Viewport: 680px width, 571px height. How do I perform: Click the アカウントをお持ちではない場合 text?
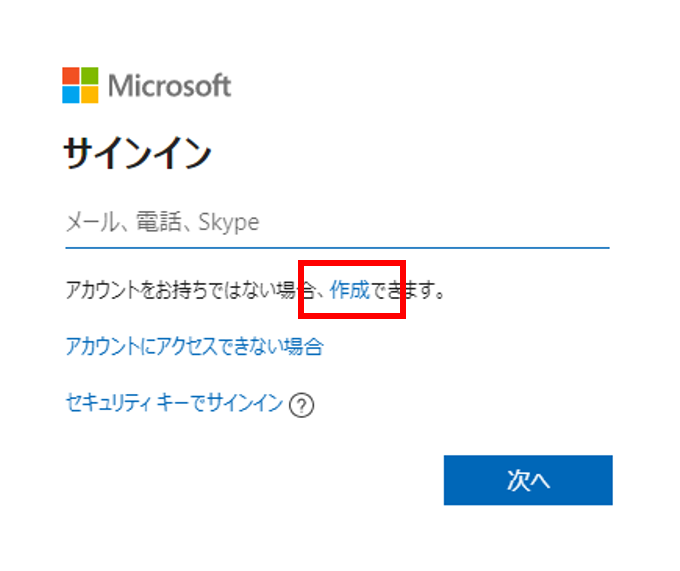click(x=180, y=290)
